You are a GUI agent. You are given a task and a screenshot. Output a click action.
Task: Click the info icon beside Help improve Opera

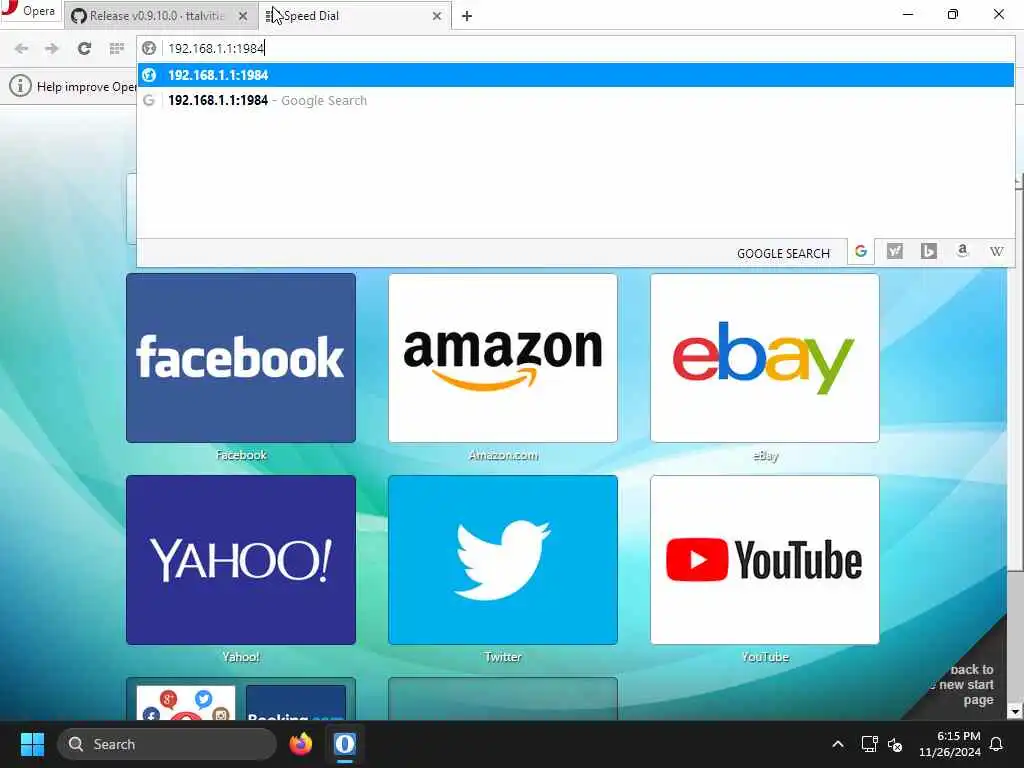click(x=20, y=86)
